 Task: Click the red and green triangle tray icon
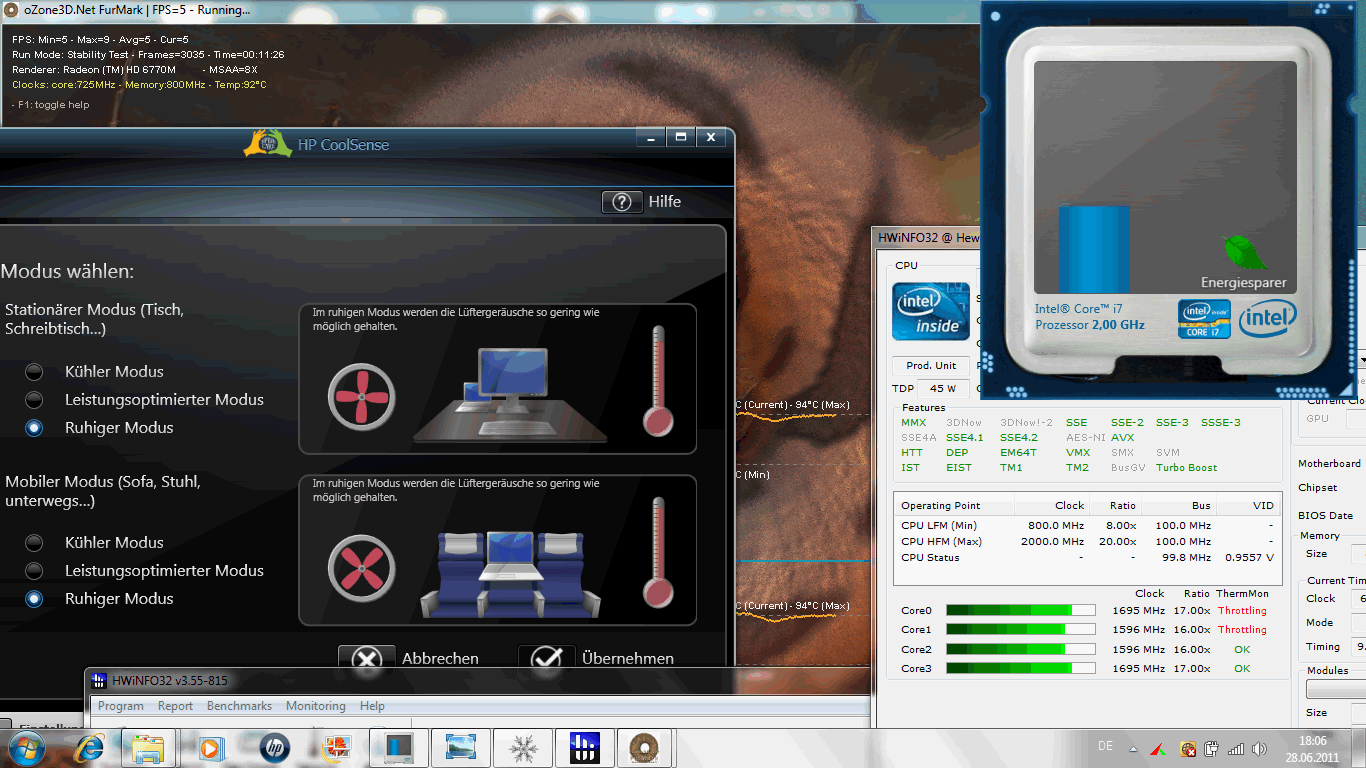tap(1157, 749)
